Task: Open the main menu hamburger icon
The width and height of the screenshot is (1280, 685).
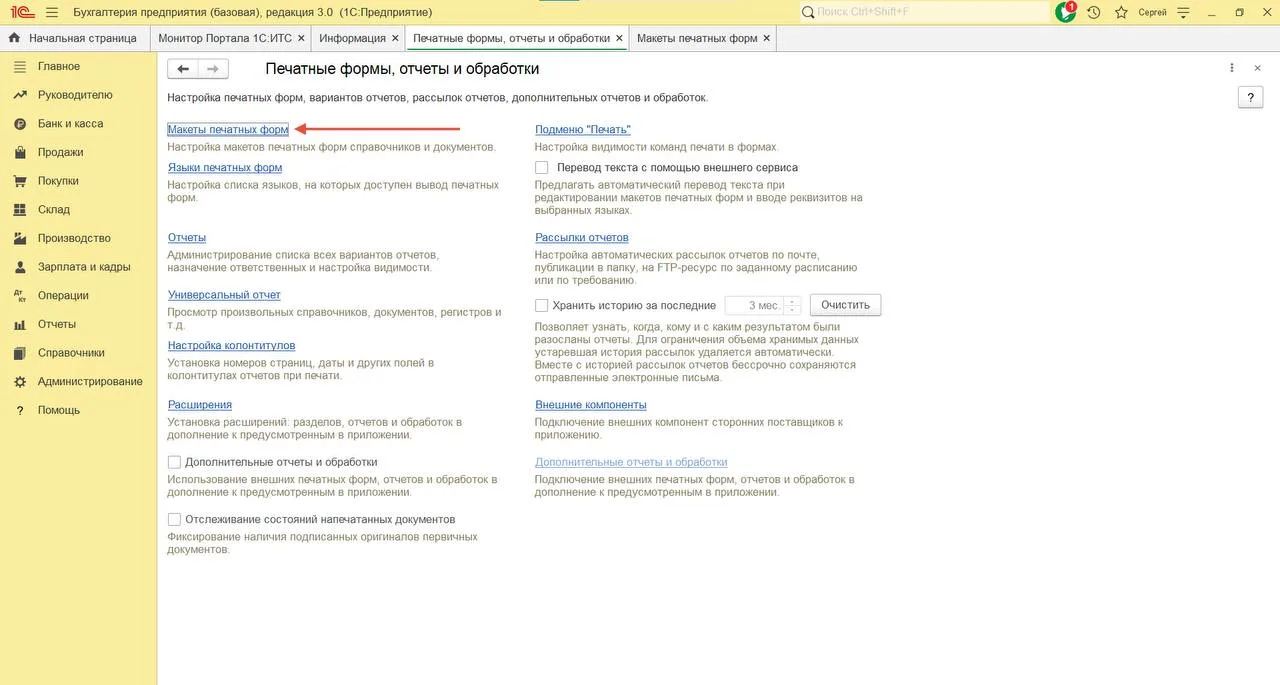Action: tap(52, 12)
